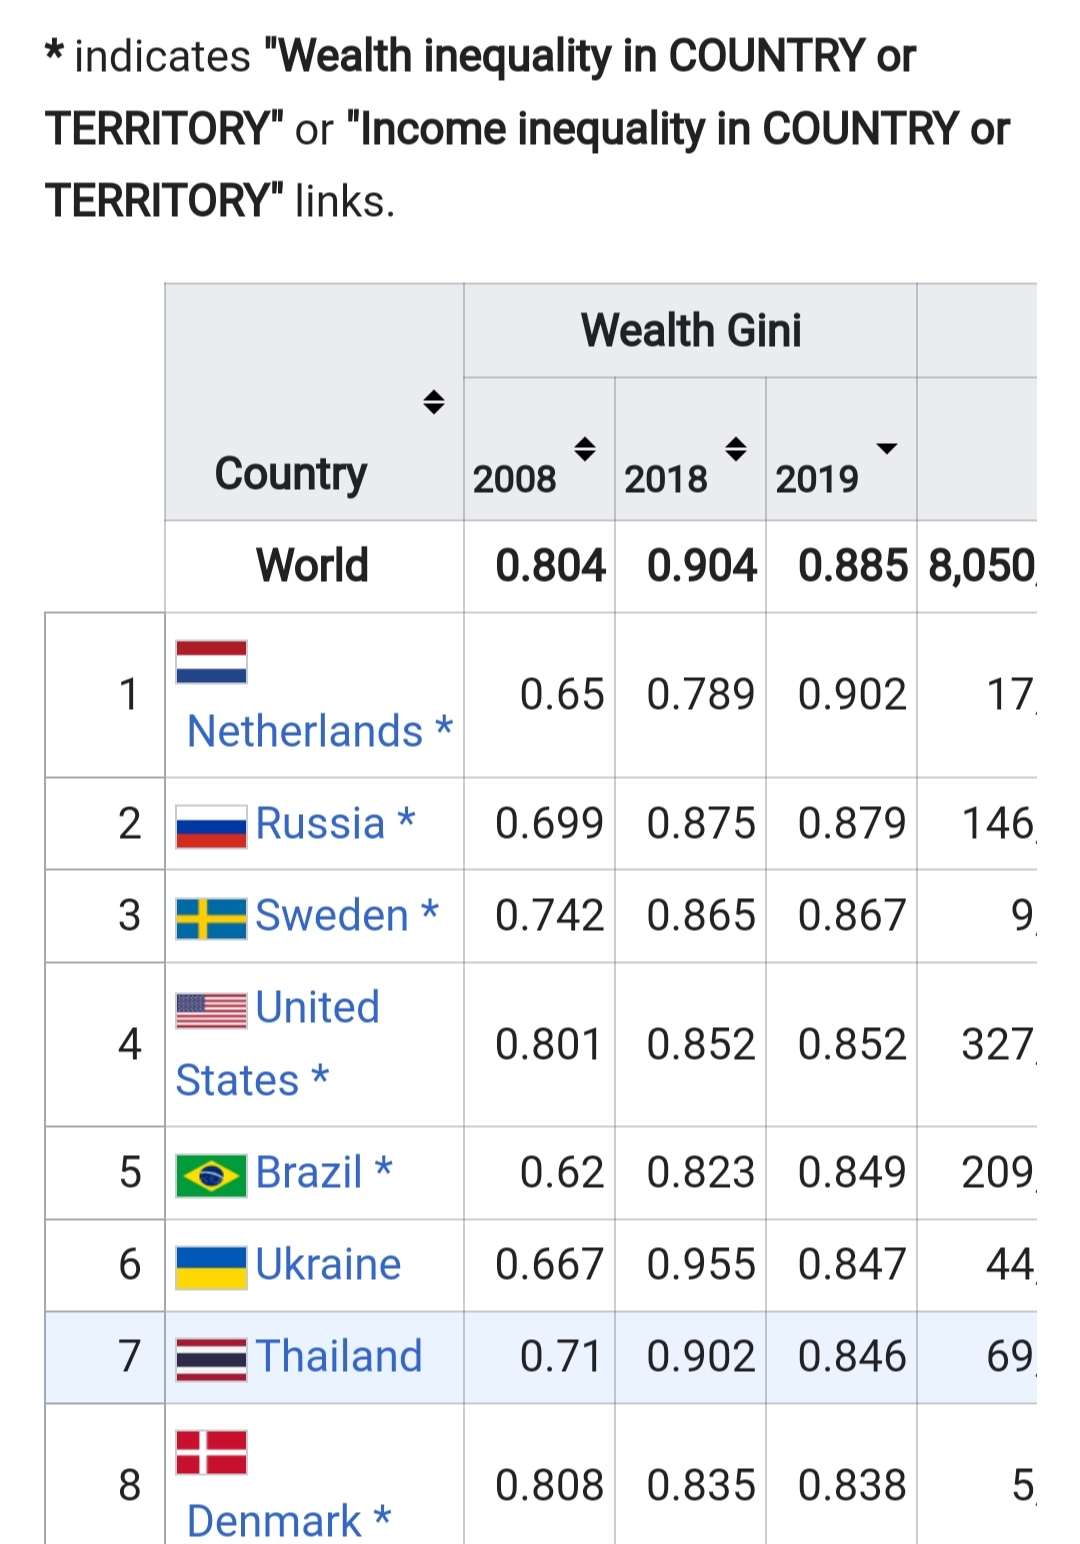This screenshot has width=1080, height=1544.
Task: Click the Denmark flag icon
Action: [x=211, y=1452]
